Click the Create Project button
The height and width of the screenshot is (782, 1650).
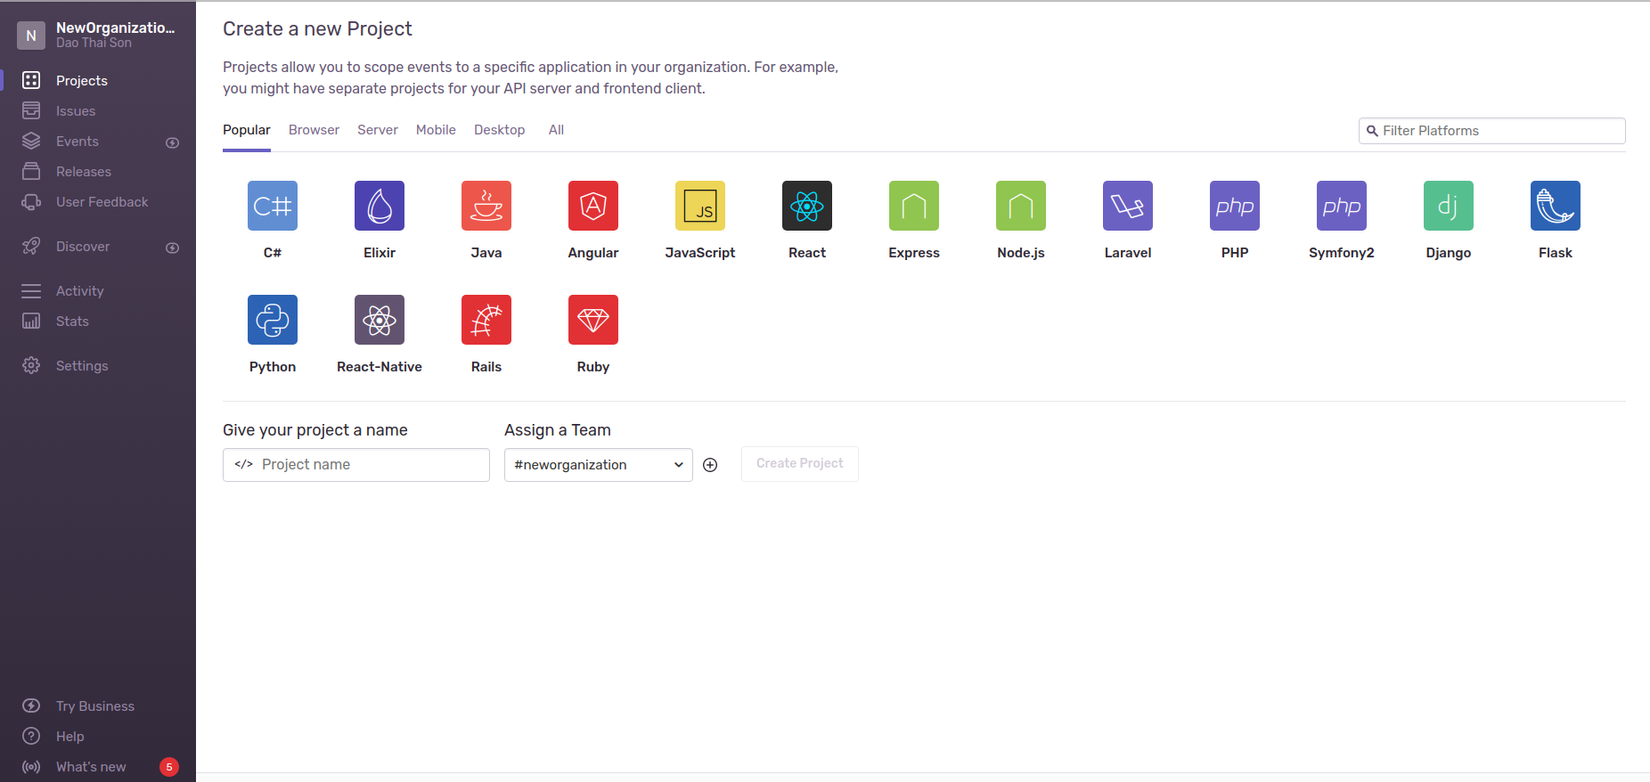tap(799, 464)
